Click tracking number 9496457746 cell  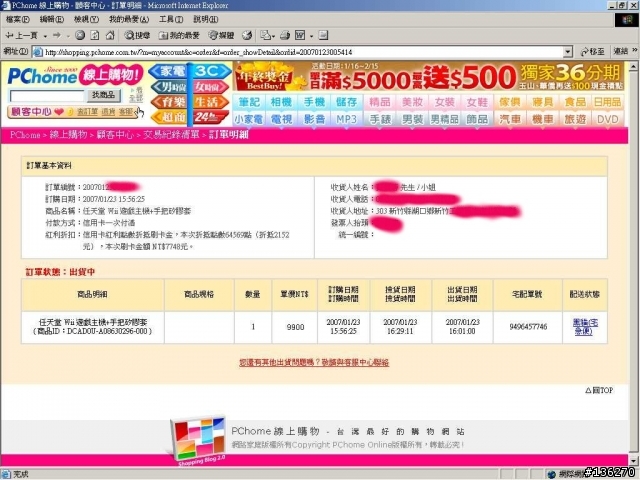pos(528,327)
